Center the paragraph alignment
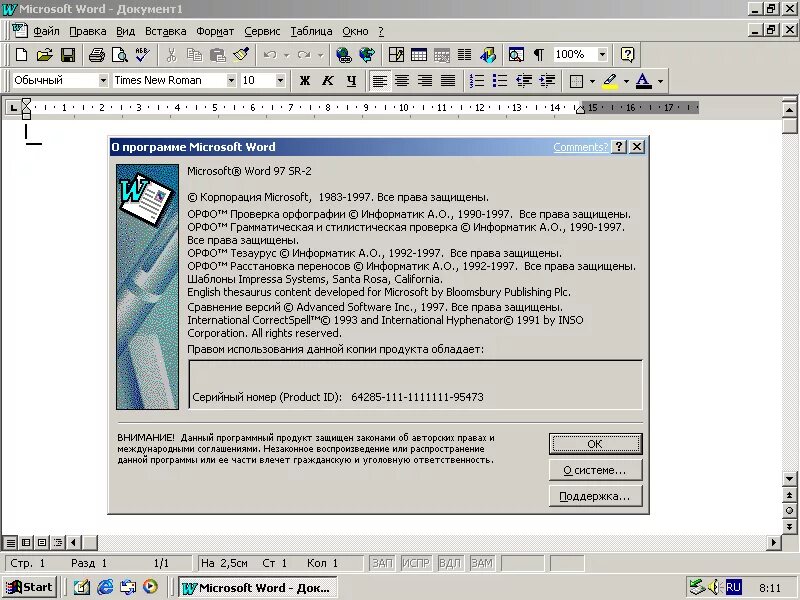The height and width of the screenshot is (600, 800). click(x=402, y=81)
